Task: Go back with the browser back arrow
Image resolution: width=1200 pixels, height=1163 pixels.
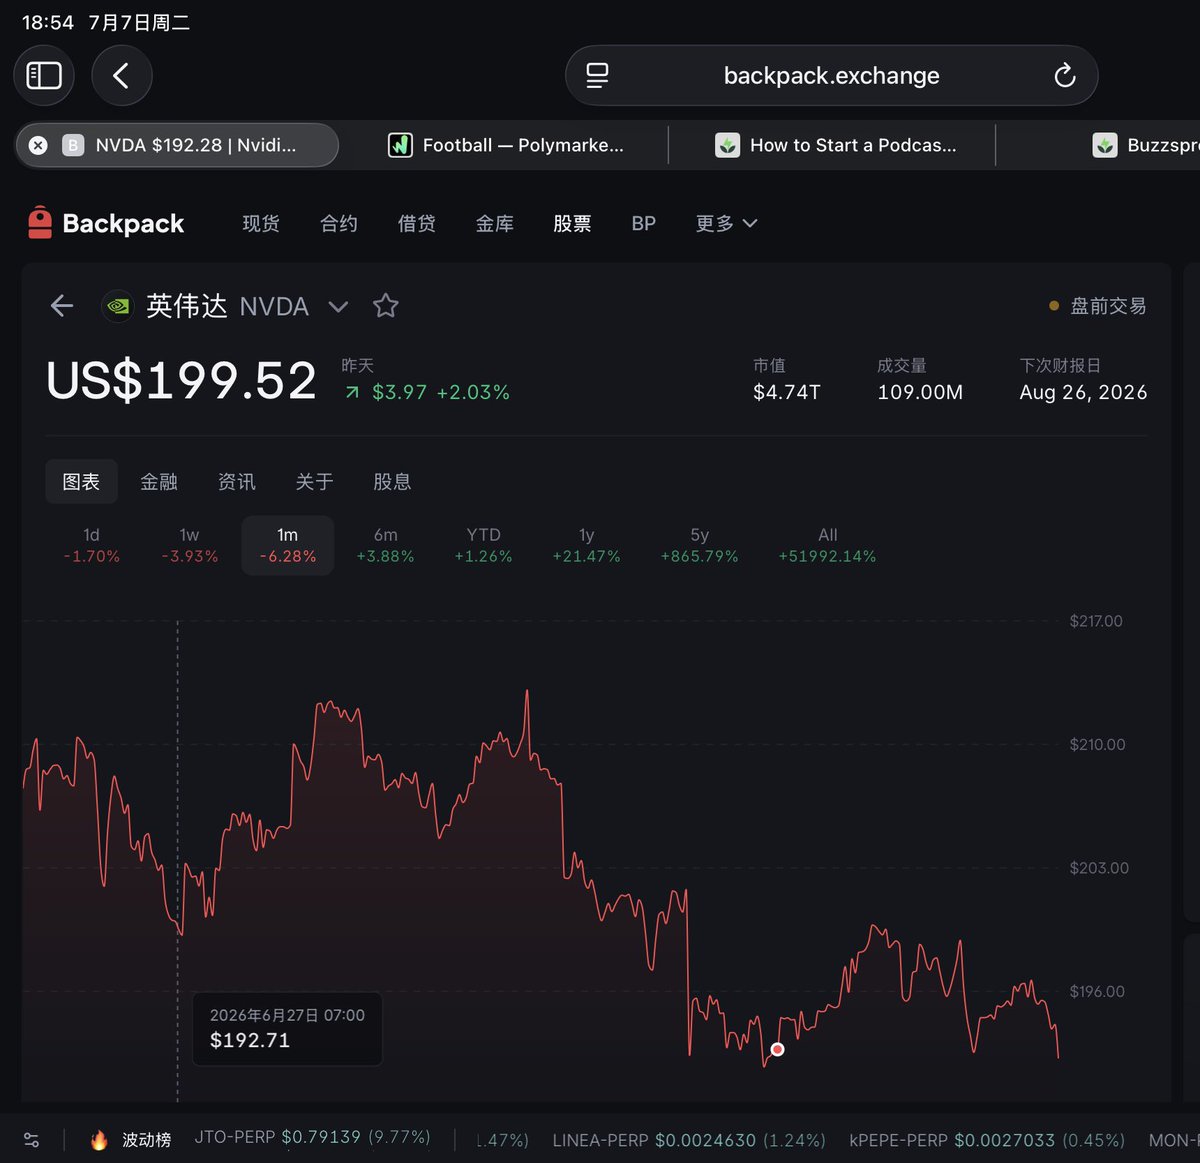Action: 121,75
